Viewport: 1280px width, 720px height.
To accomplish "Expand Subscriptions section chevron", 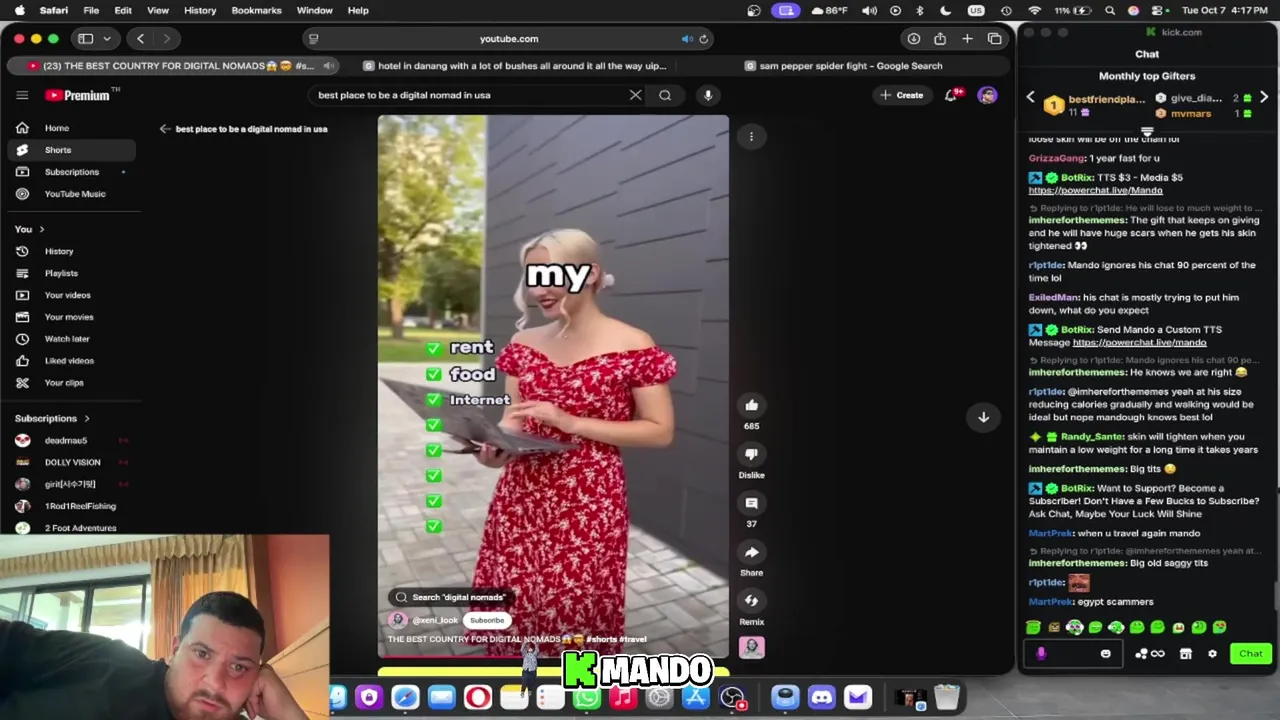I will 86,418.
